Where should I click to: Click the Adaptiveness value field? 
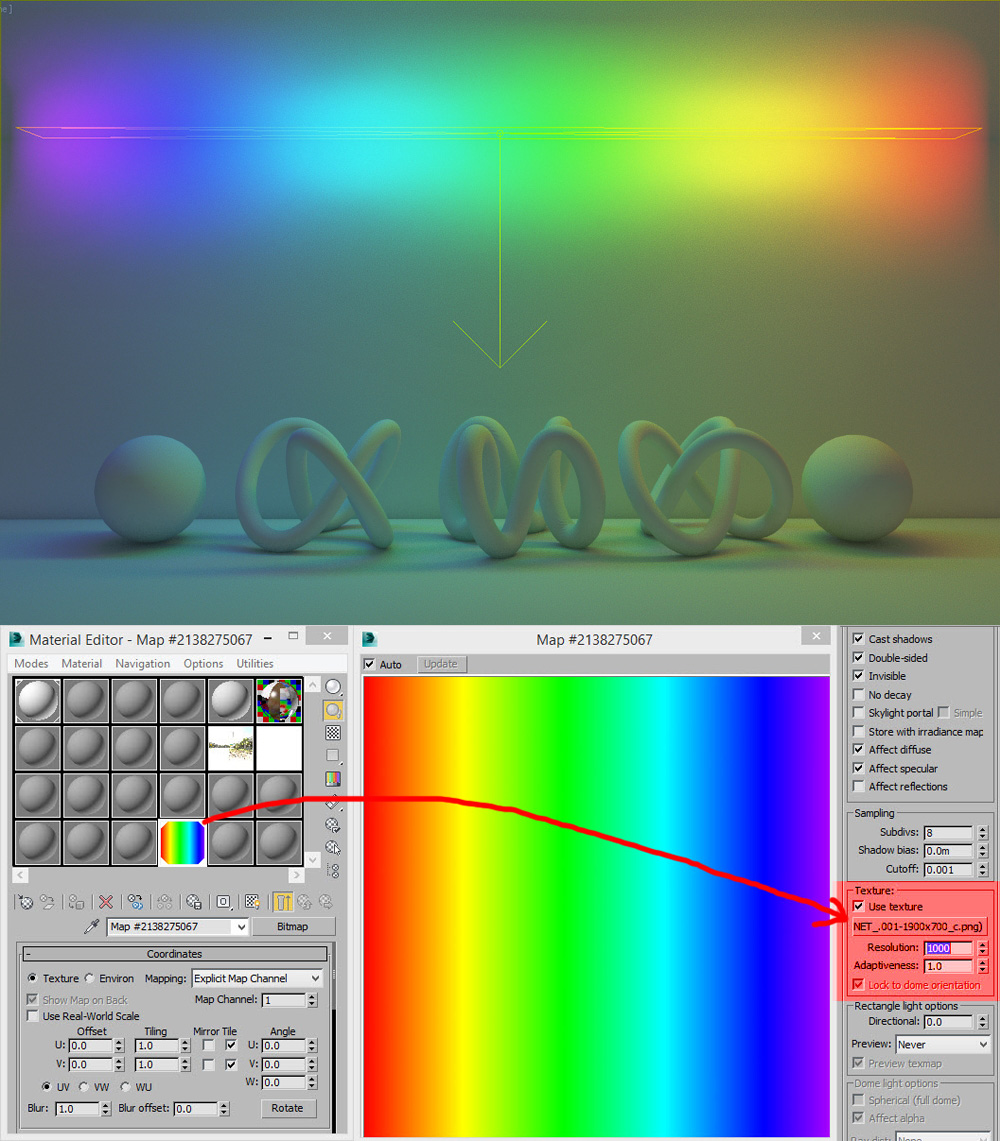[x=948, y=966]
